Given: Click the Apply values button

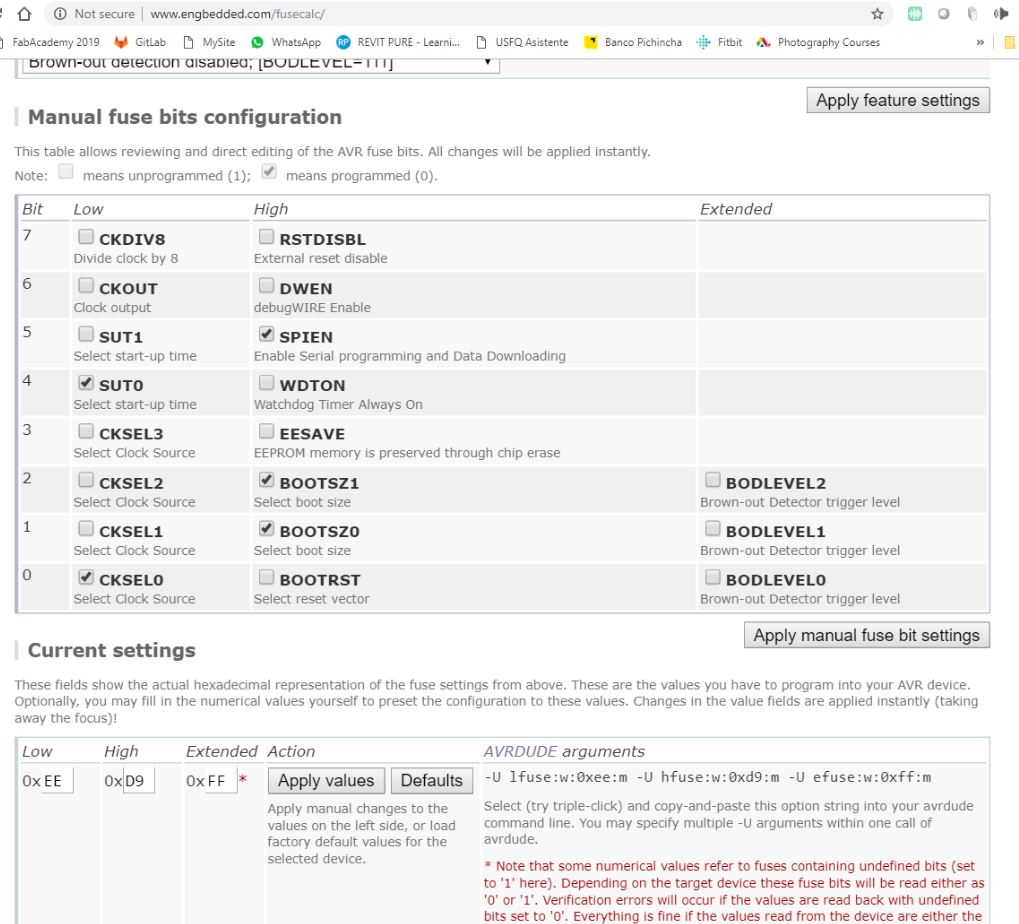Looking at the screenshot, I should [326, 780].
